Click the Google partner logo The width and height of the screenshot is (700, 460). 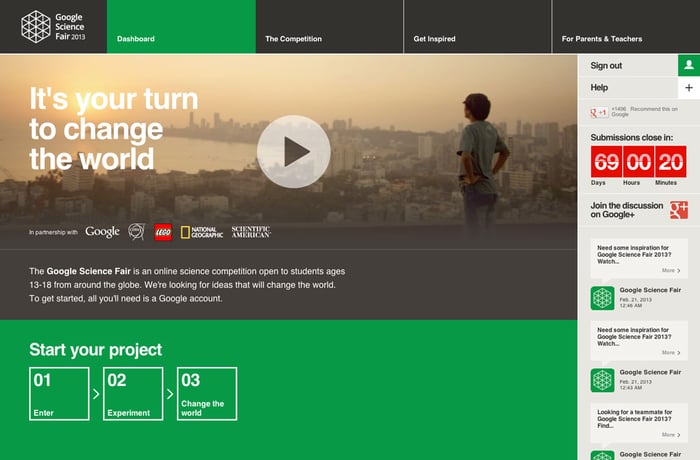[102, 232]
